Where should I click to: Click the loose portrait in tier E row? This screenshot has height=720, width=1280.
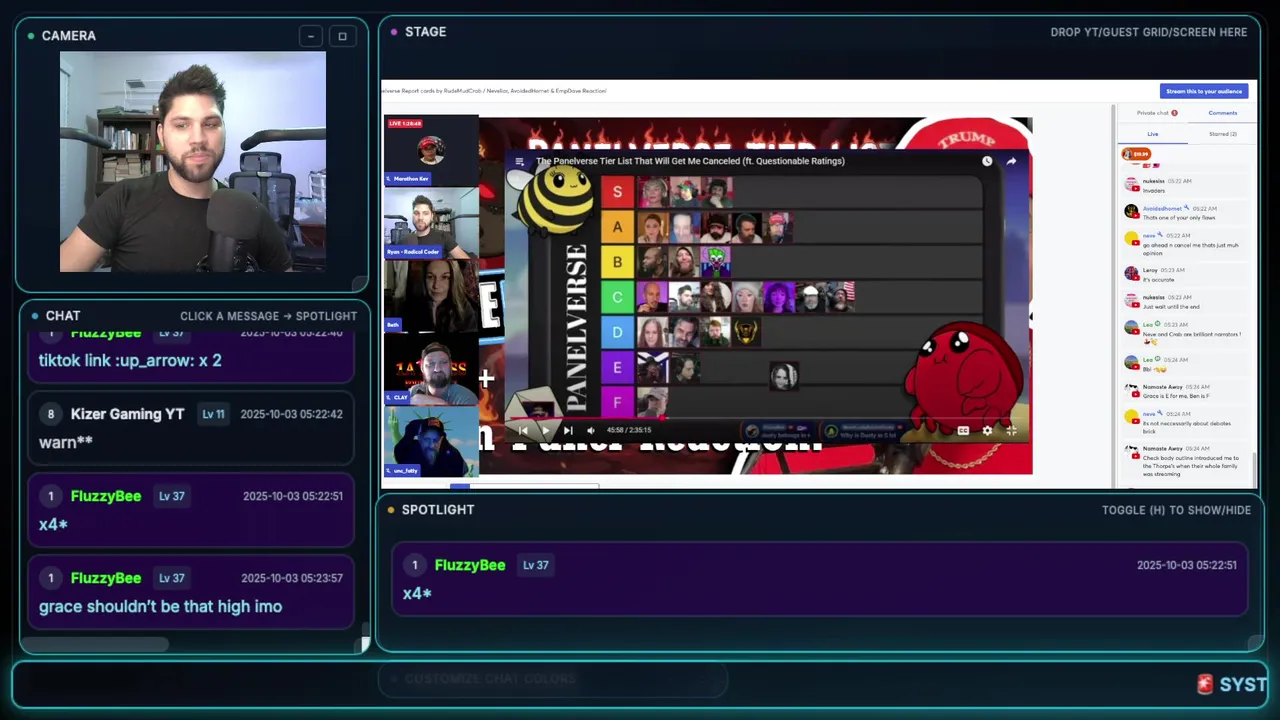point(784,376)
